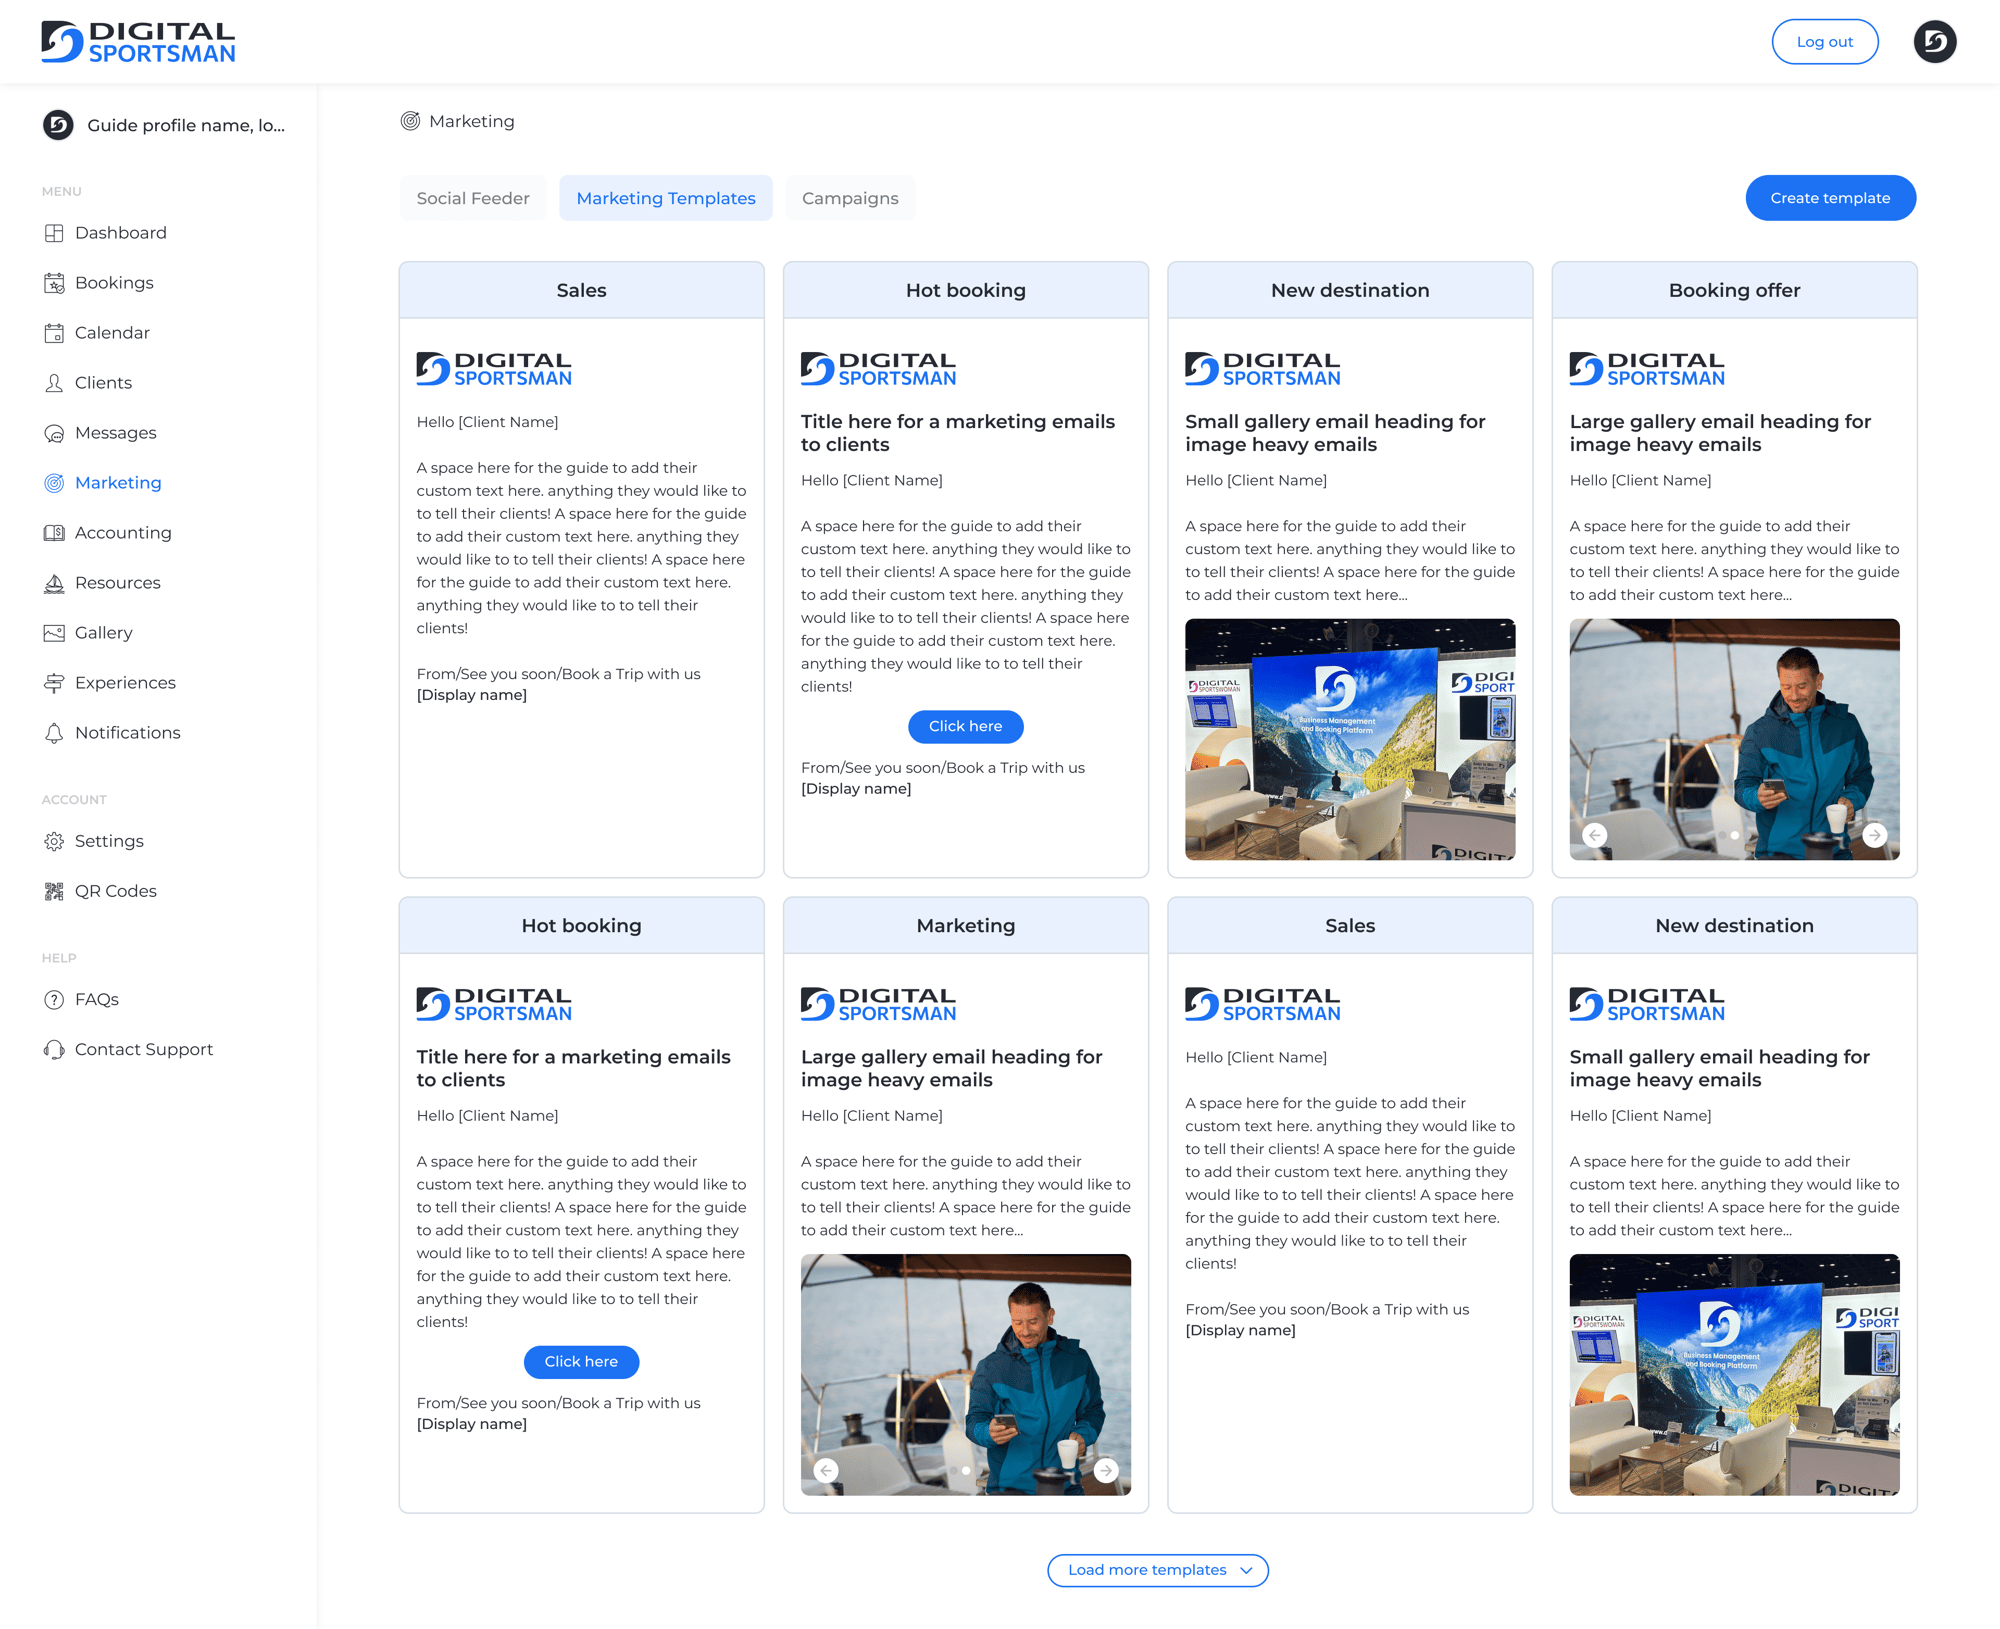
Task: Click the Marketing page title text
Action: 472,121
